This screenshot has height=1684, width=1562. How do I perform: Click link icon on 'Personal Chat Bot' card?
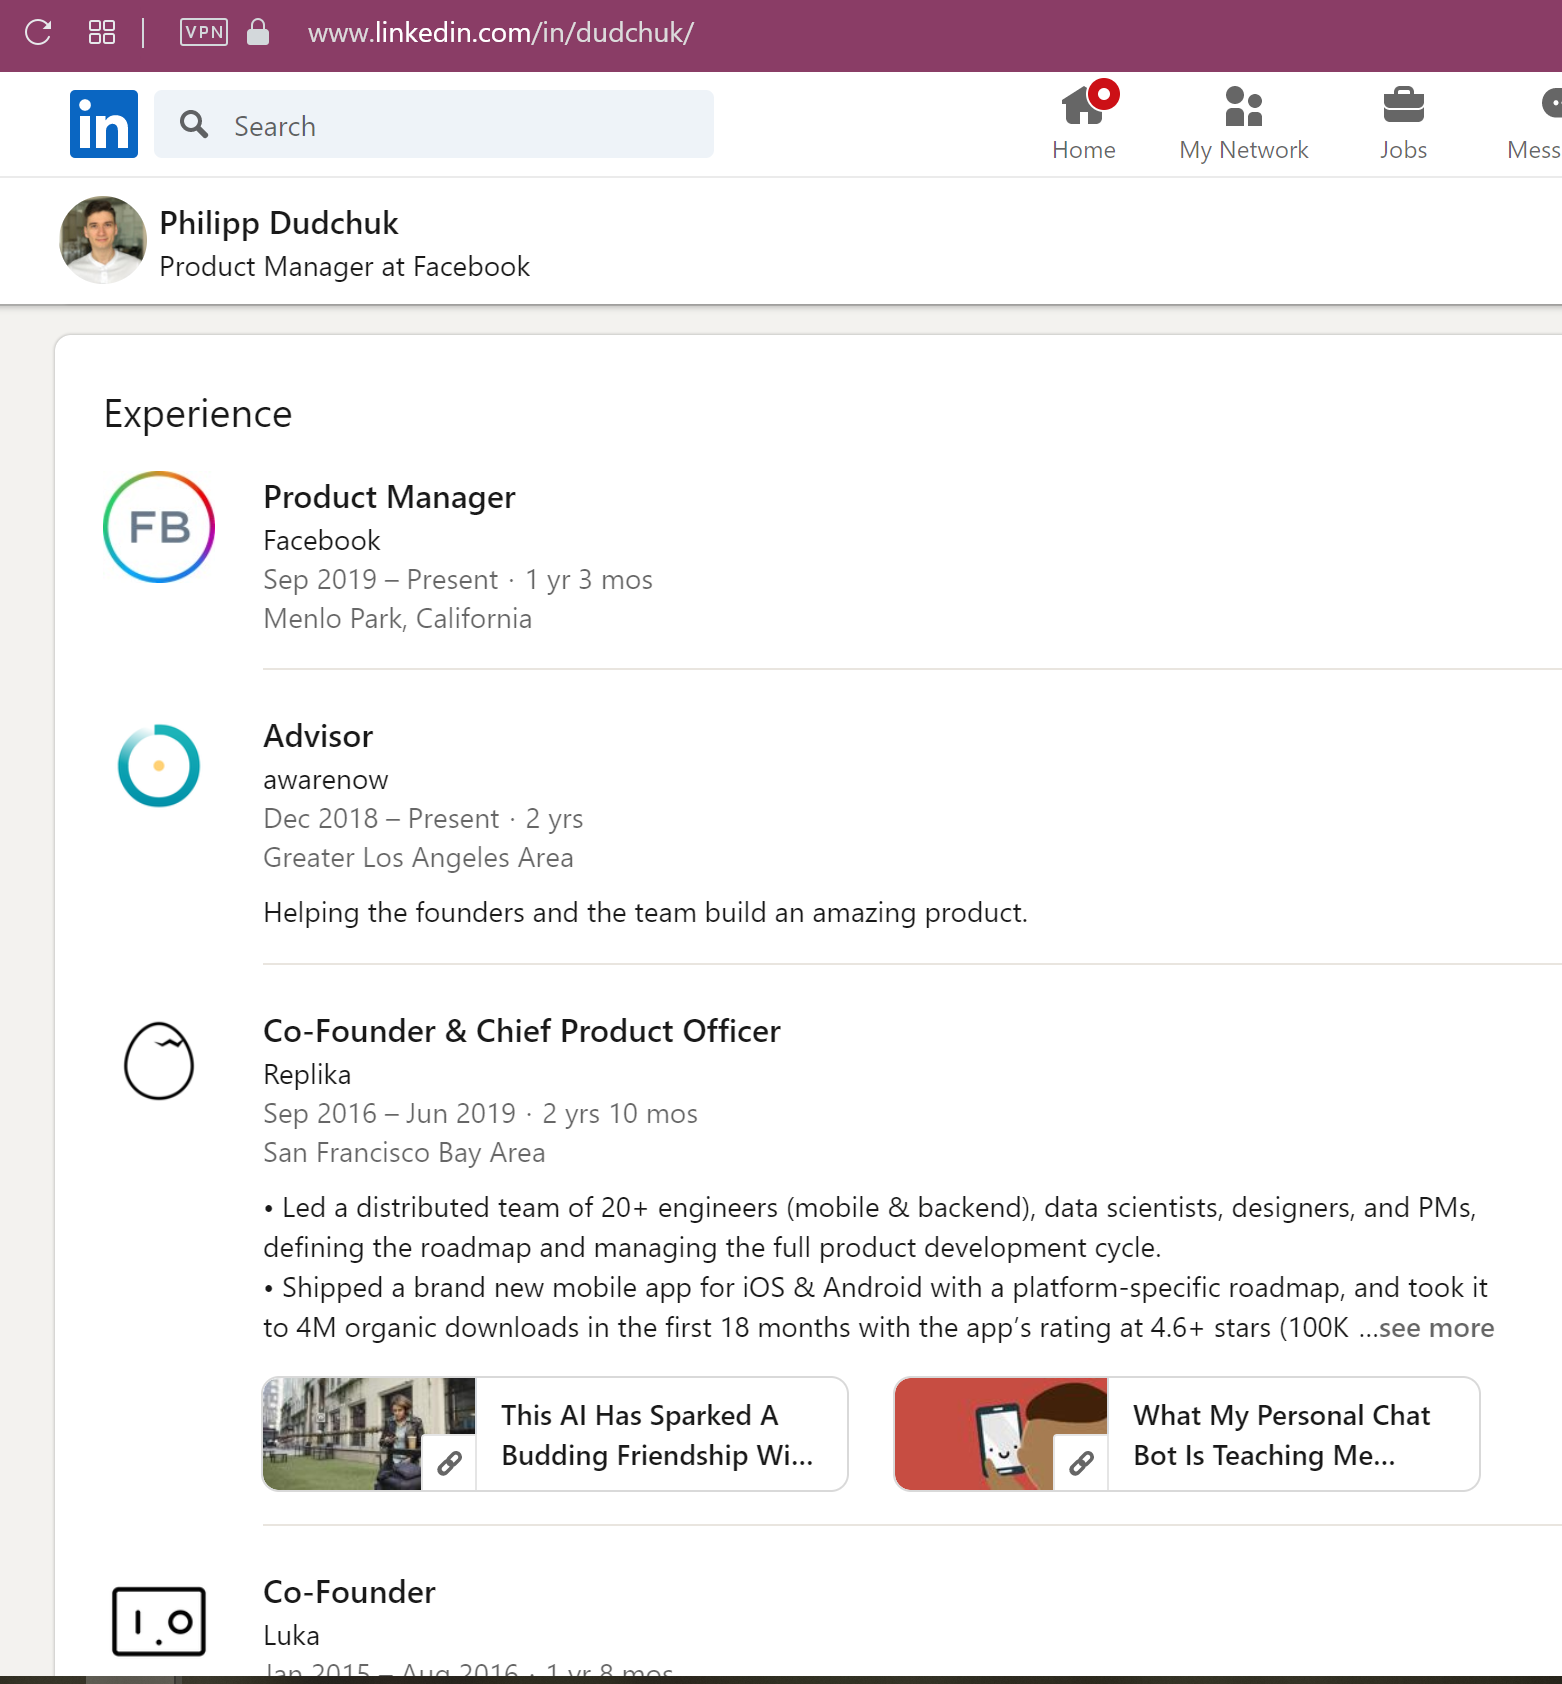tap(1081, 1463)
